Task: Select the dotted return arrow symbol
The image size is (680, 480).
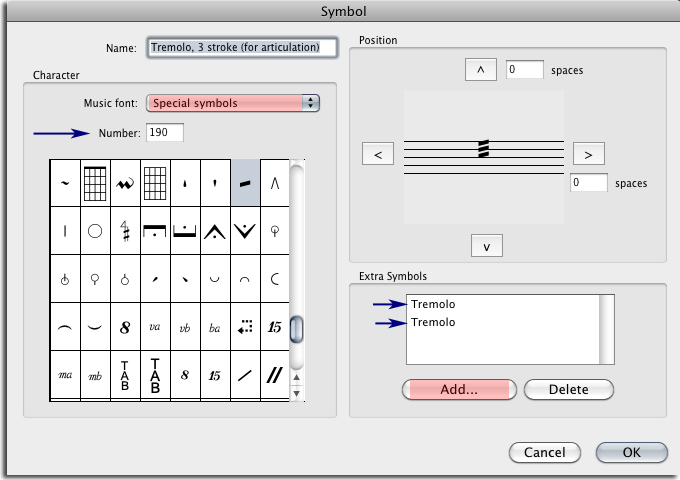Action: coord(245,327)
